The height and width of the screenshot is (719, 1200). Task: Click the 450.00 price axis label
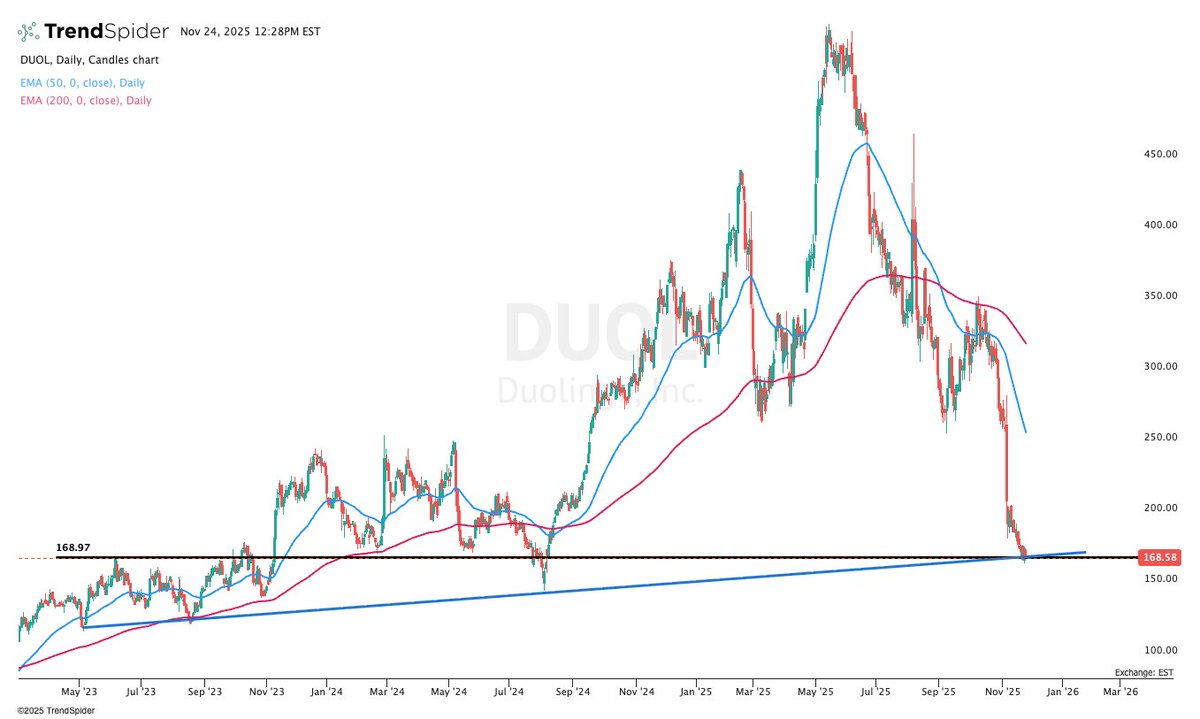click(1160, 155)
